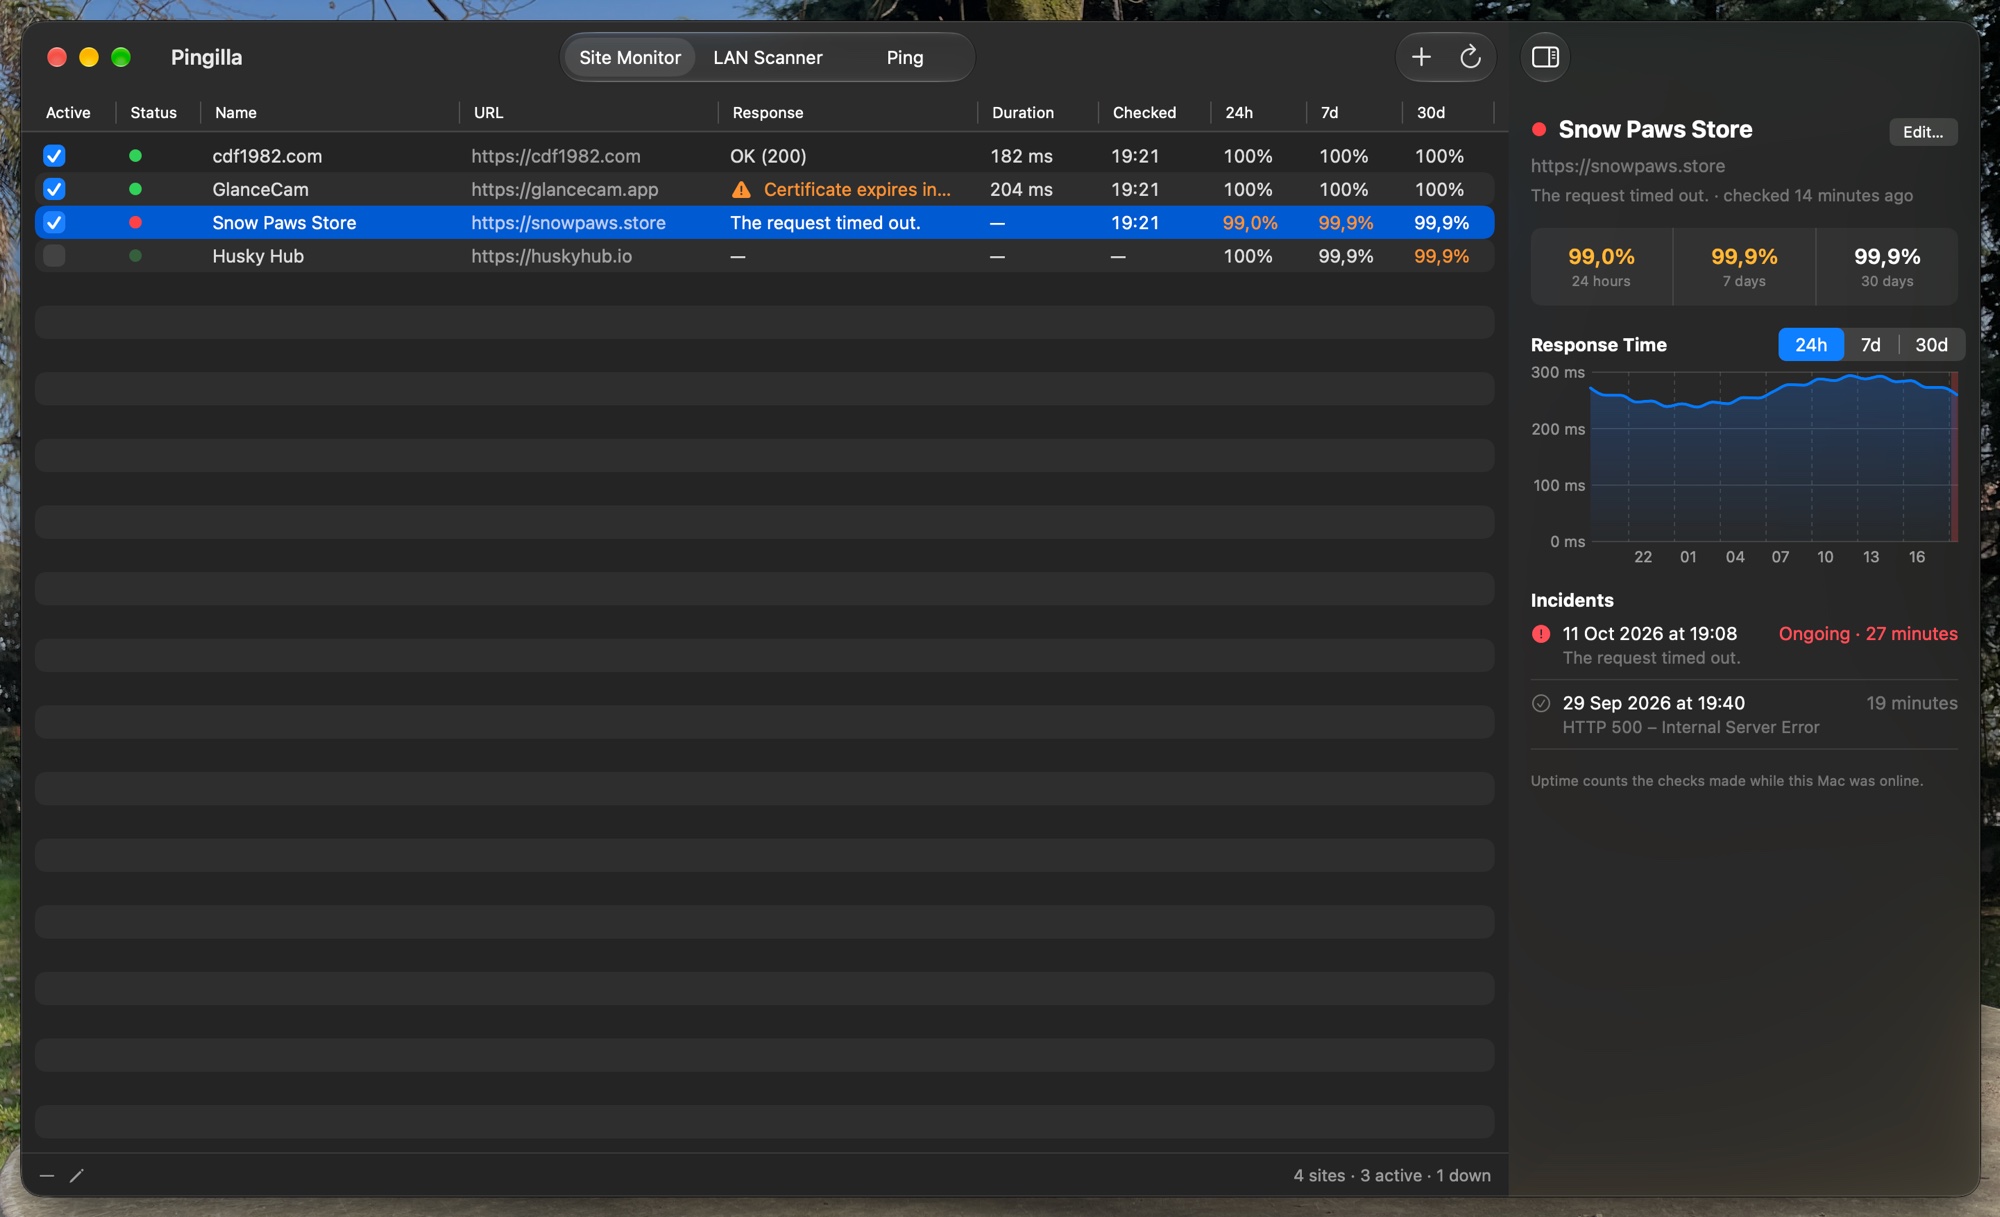Click 'OK (200)' response cell
Image resolution: width=2000 pixels, height=1217 pixels.
click(768, 156)
